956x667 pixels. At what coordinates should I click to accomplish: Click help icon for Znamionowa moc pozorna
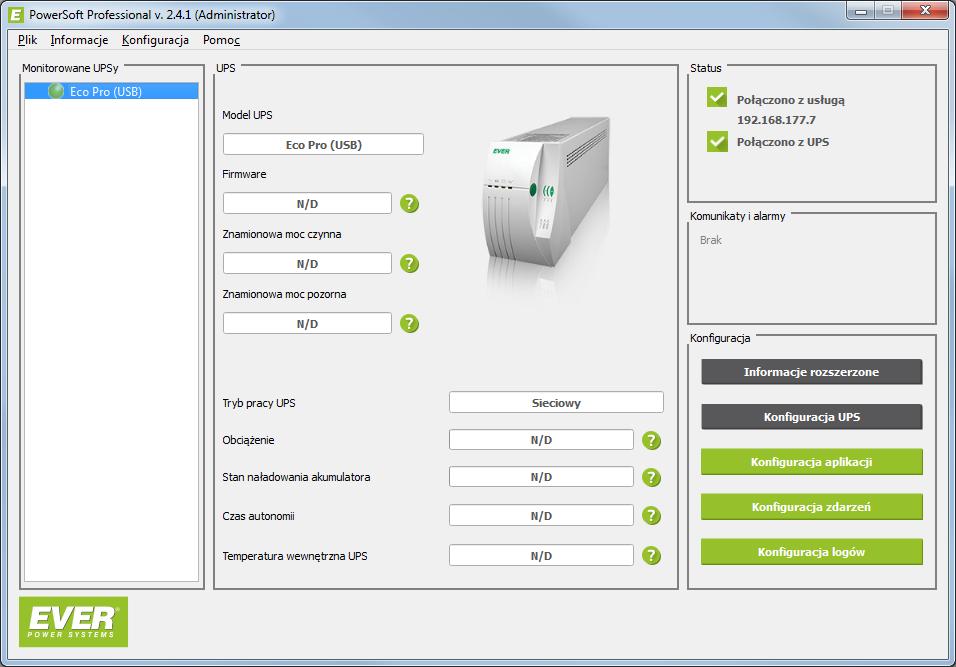click(409, 324)
